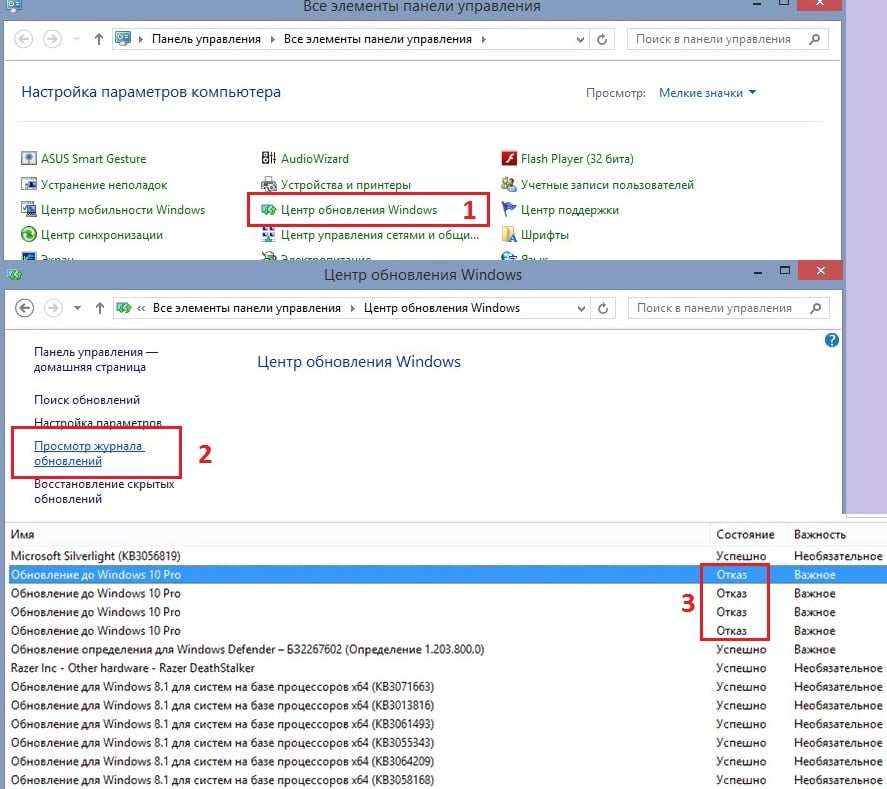
Task: Select Microsoft Silverlight (KB3056819) row
Action: [x=446, y=556]
